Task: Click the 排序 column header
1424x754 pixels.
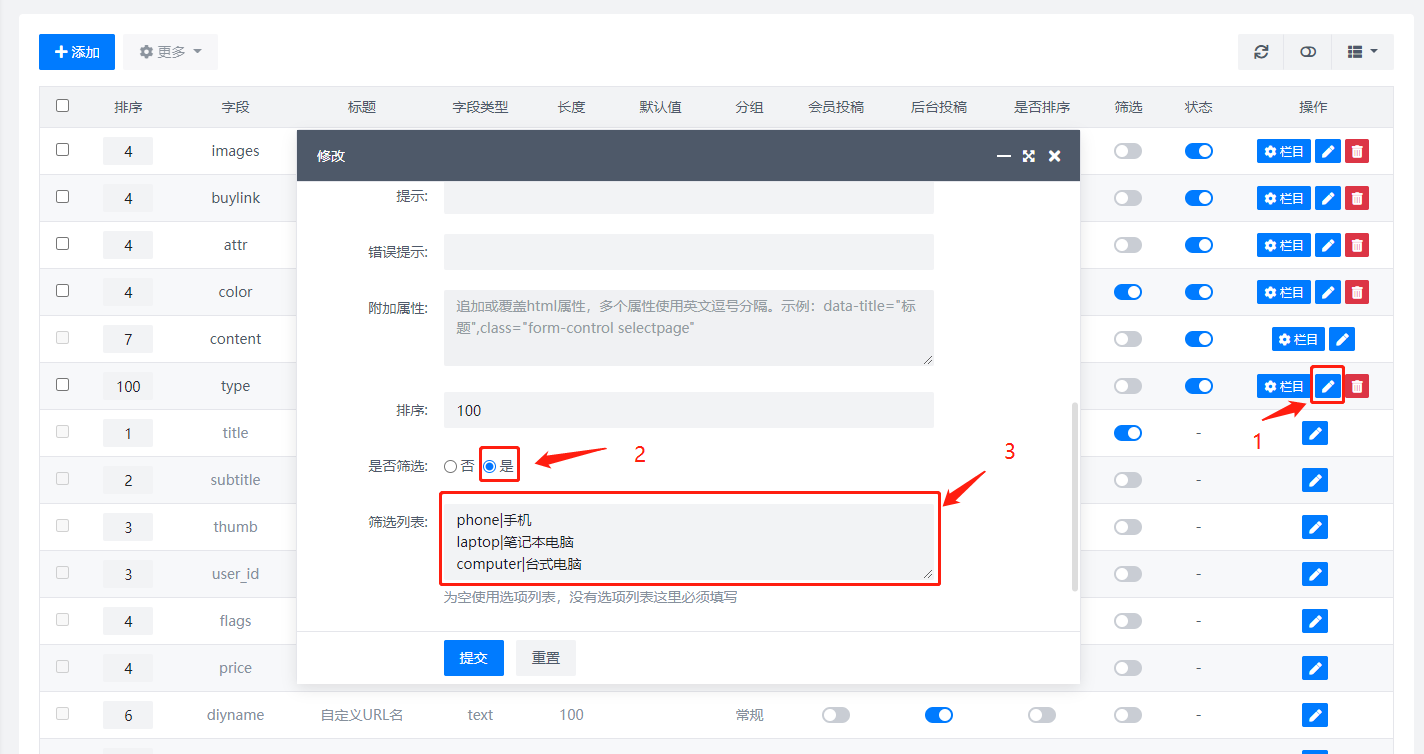Action: pyautogui.click(x=128, y=107)
